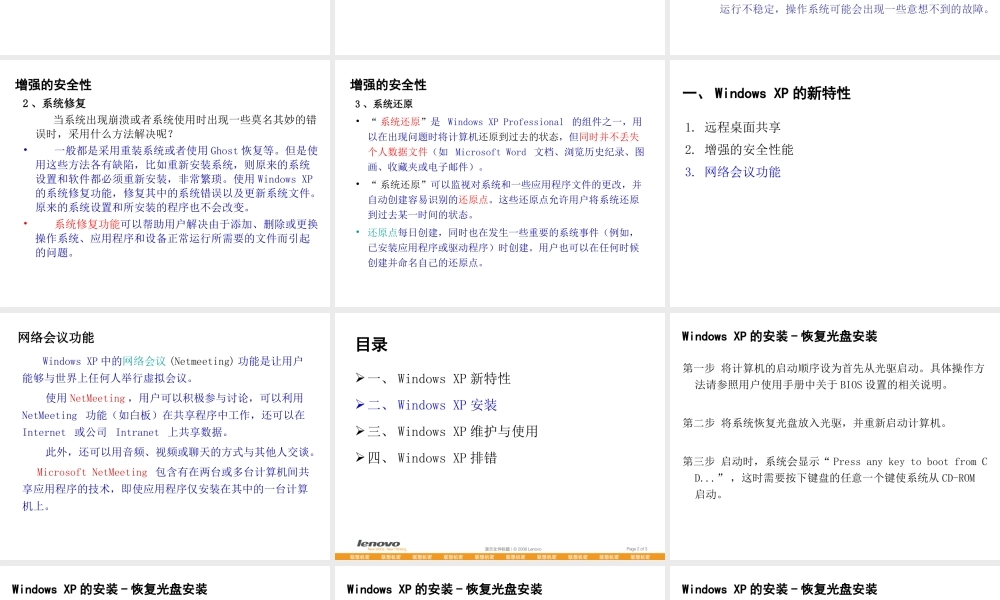
Task: Click the 网络会议功能 slide title
Action: (55, 337)
